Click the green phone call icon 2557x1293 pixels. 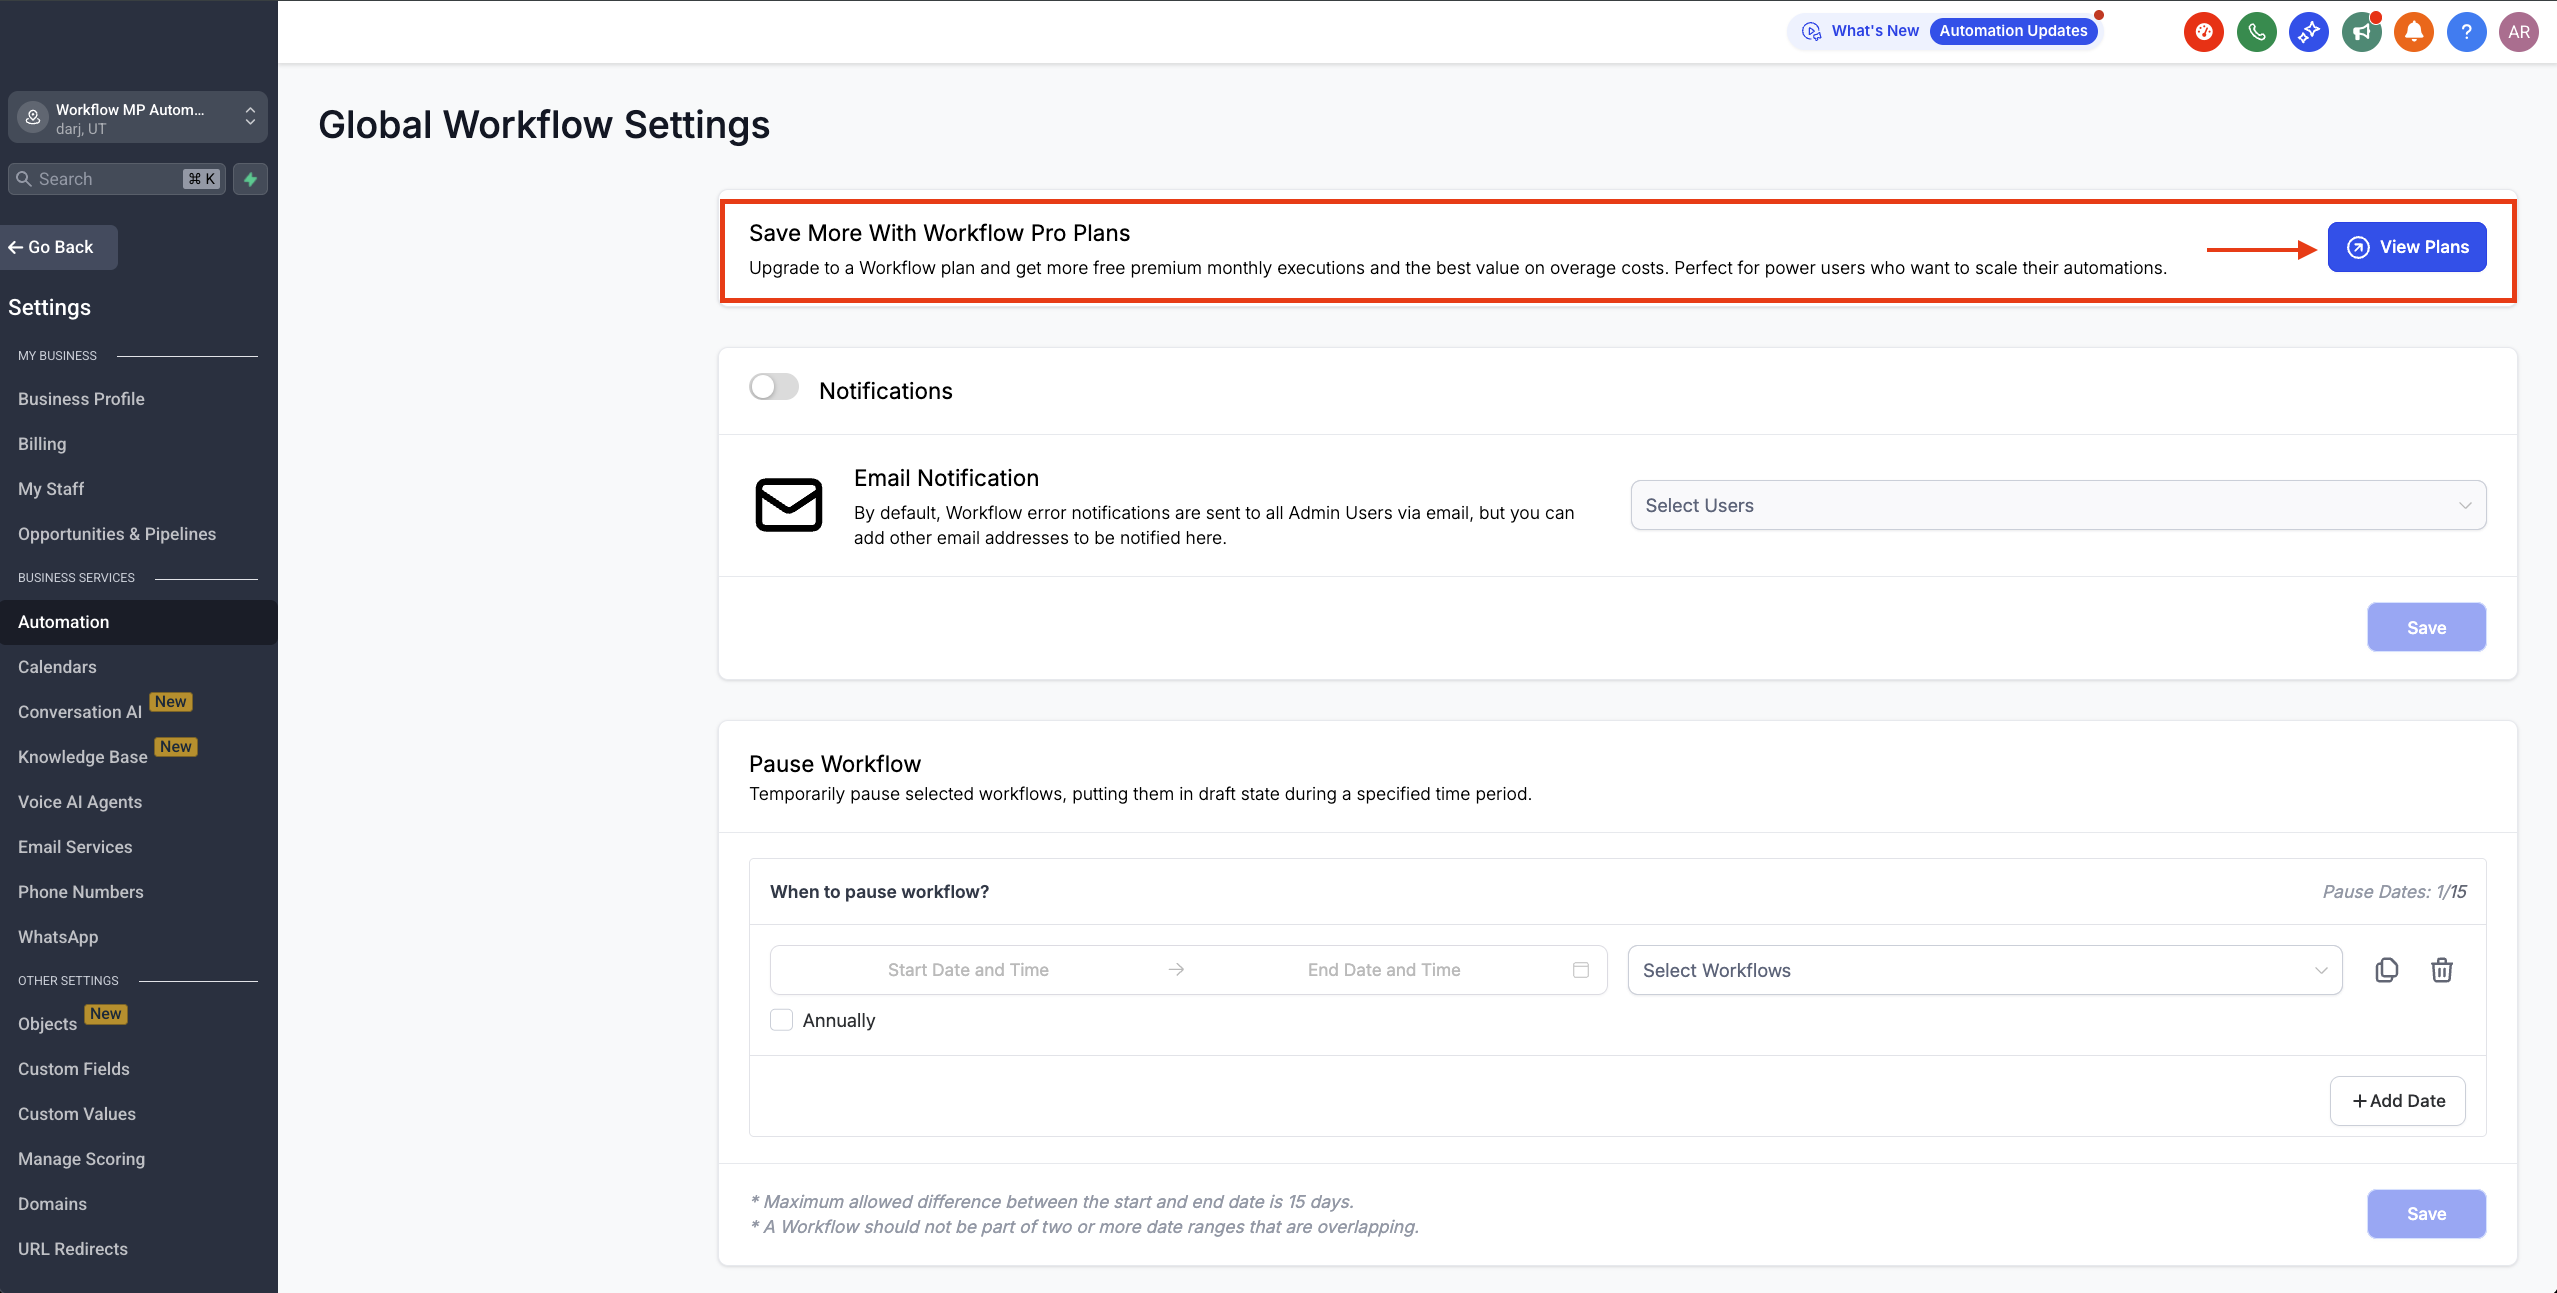click(x=2256, y=32)
